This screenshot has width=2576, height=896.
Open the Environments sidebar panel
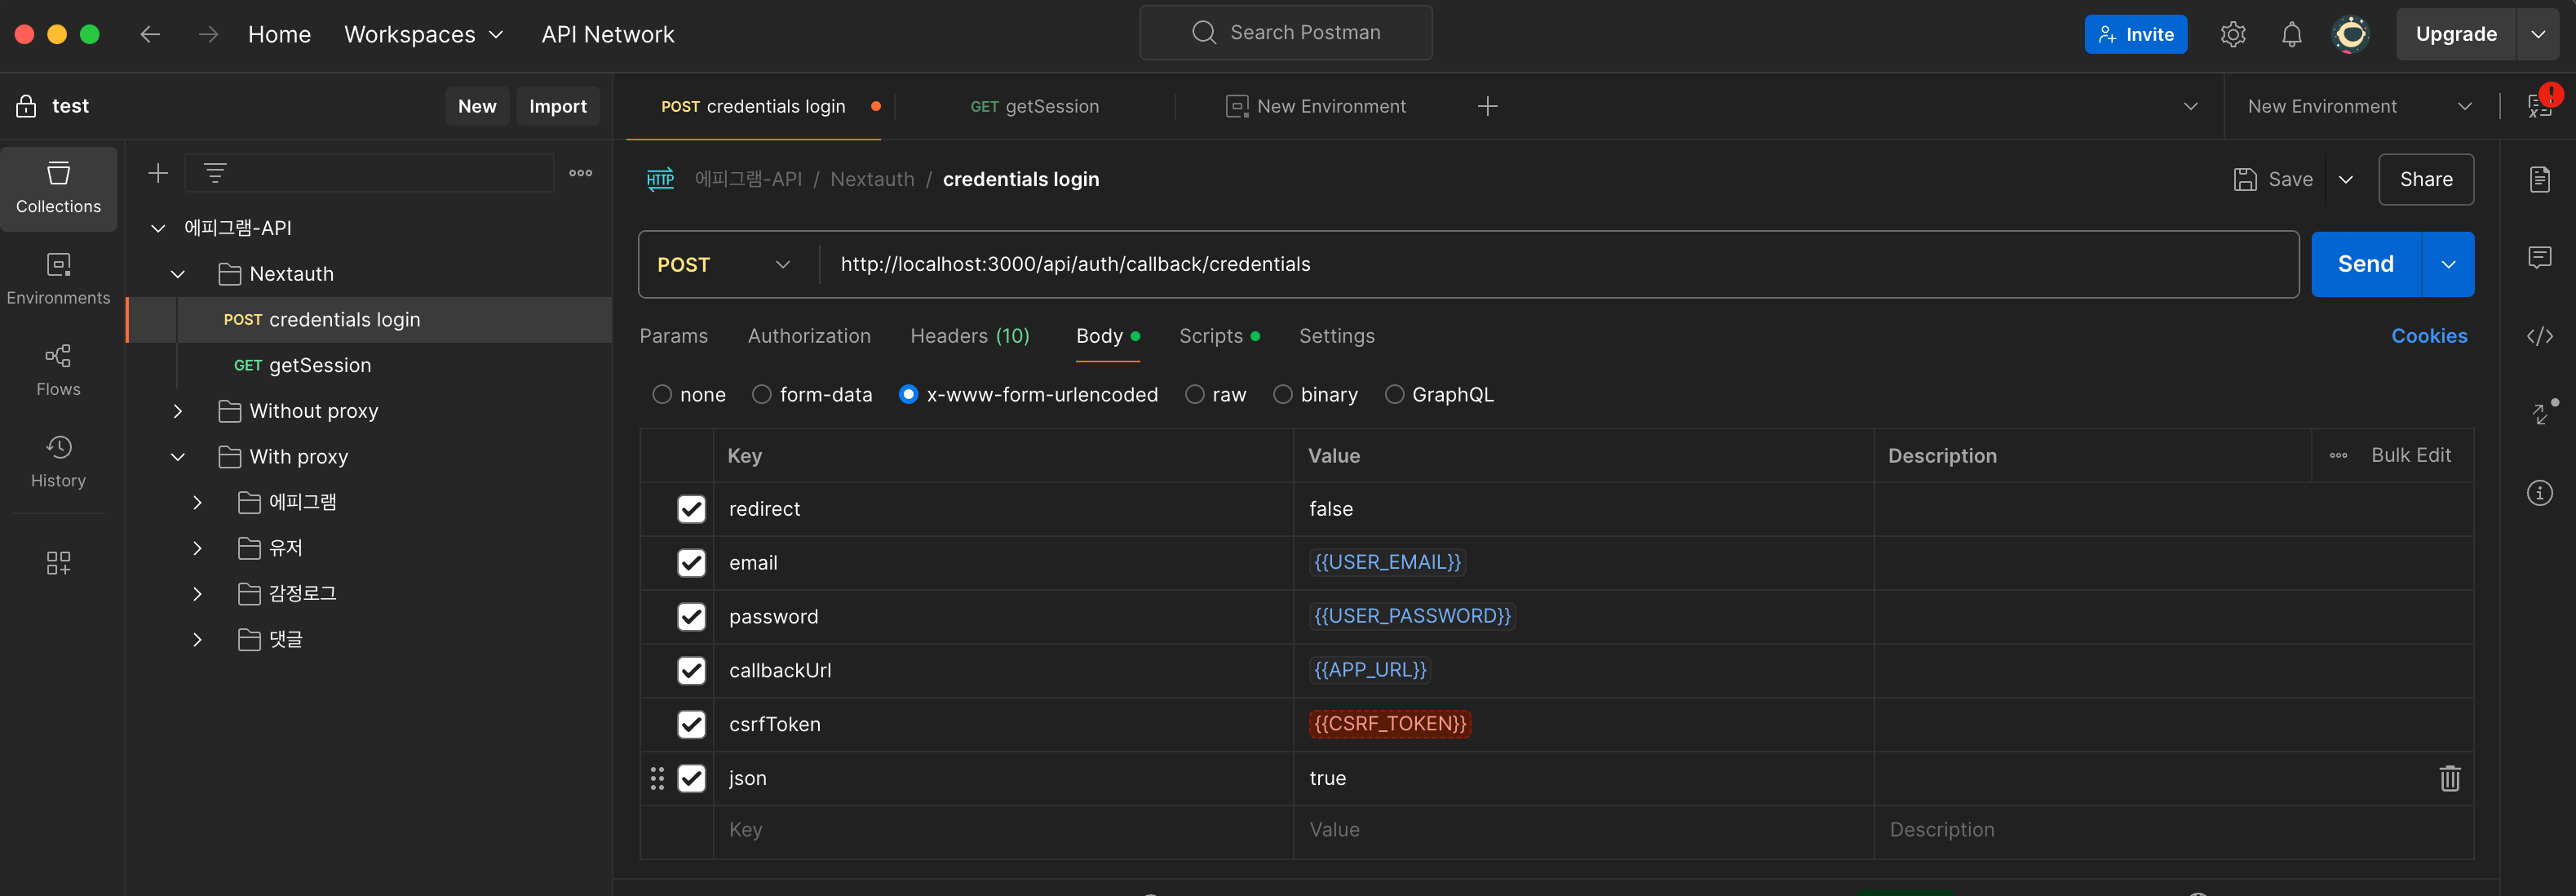[x=58, y=278]
